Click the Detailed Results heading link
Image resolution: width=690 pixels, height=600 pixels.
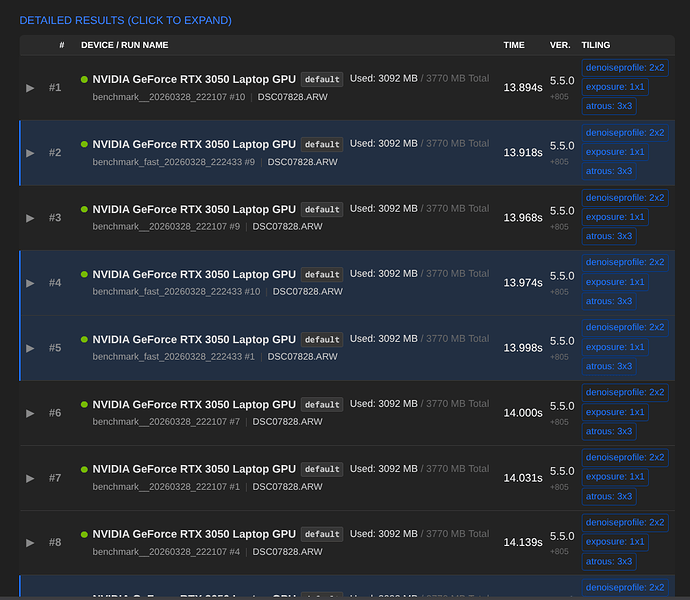(125, 20)
